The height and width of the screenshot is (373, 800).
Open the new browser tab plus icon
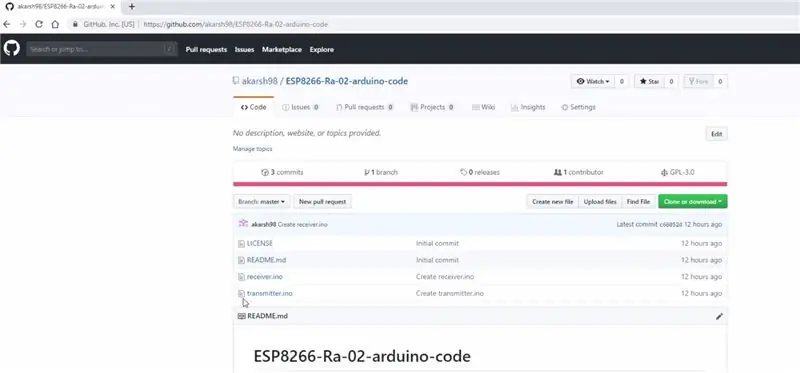point(132,7)
